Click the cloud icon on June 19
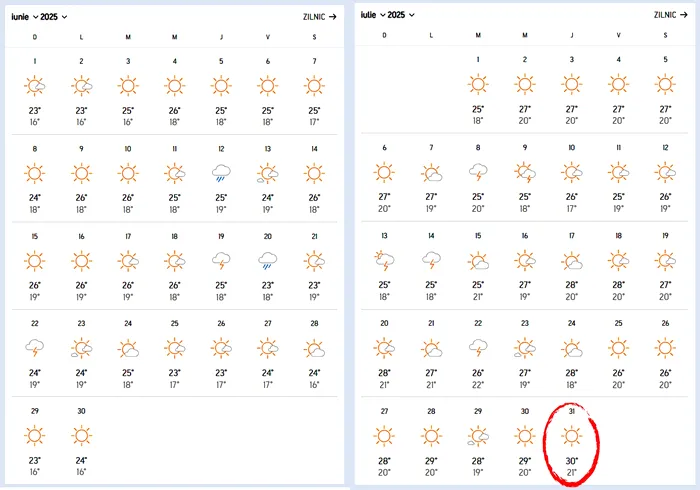Image resolution: width=700 pixels, height=490 pixels. (x=221, y=261)
